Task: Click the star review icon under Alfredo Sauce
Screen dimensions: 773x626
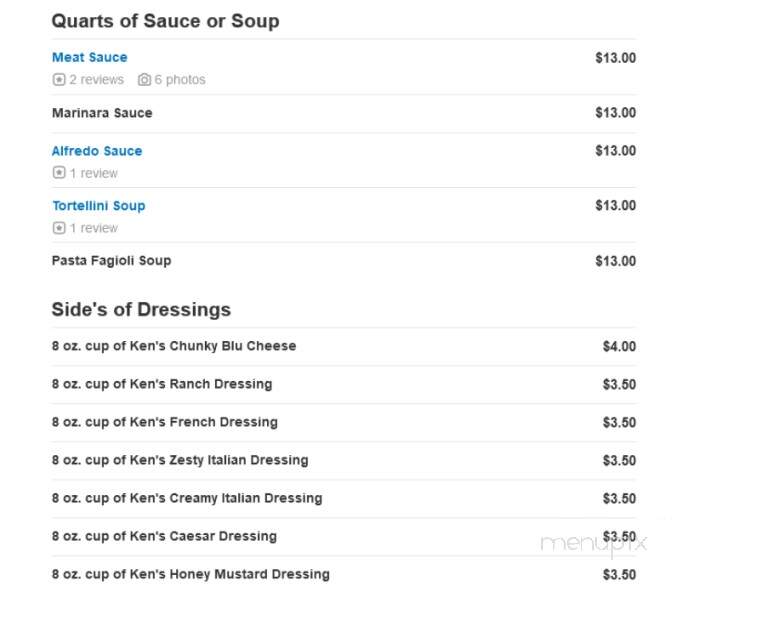Action: 59,173
